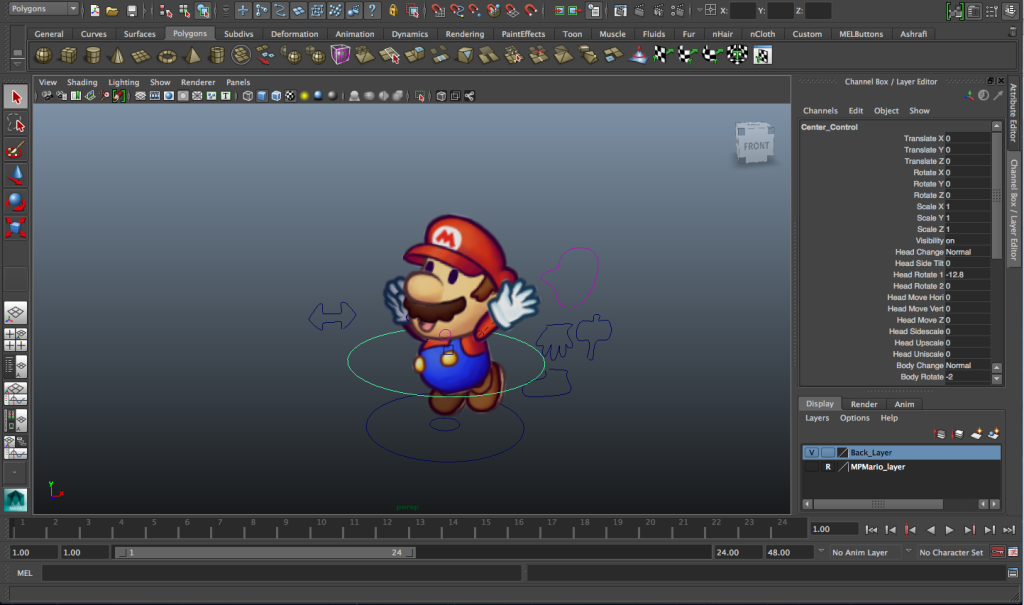Go to start of playback range
This screenshot has width=1024, height=605.
coord(871,530)
